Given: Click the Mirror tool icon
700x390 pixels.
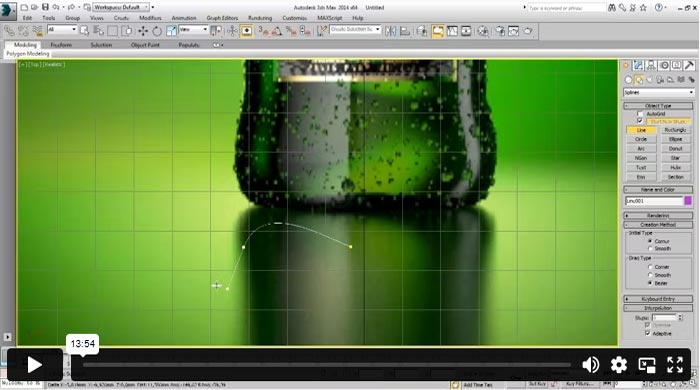Looking at the screenshot, I should (x=391, y=31).
